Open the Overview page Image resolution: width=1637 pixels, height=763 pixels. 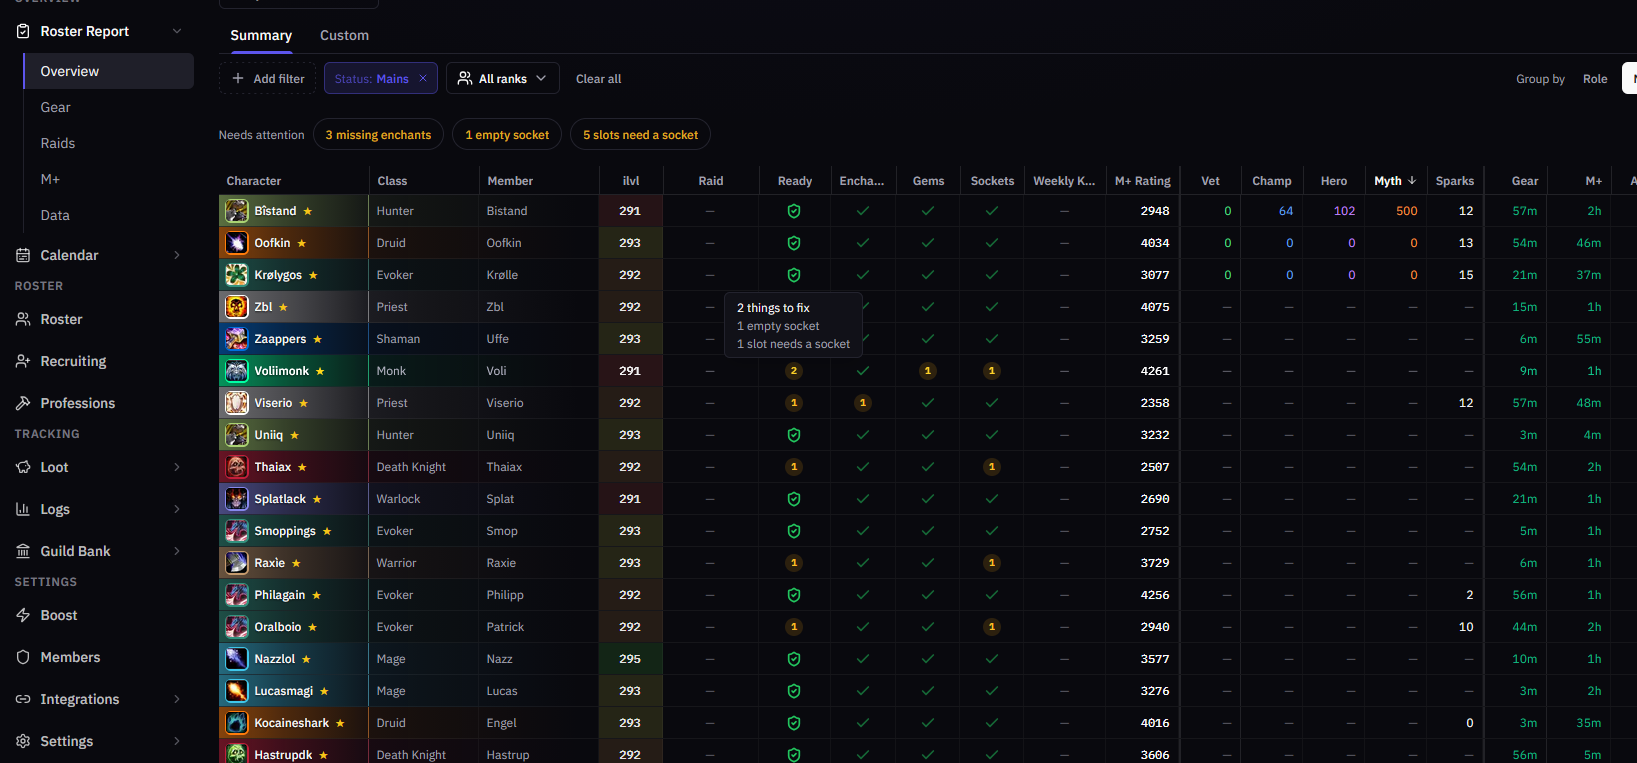pyautogui.click(x=109, y=71)
